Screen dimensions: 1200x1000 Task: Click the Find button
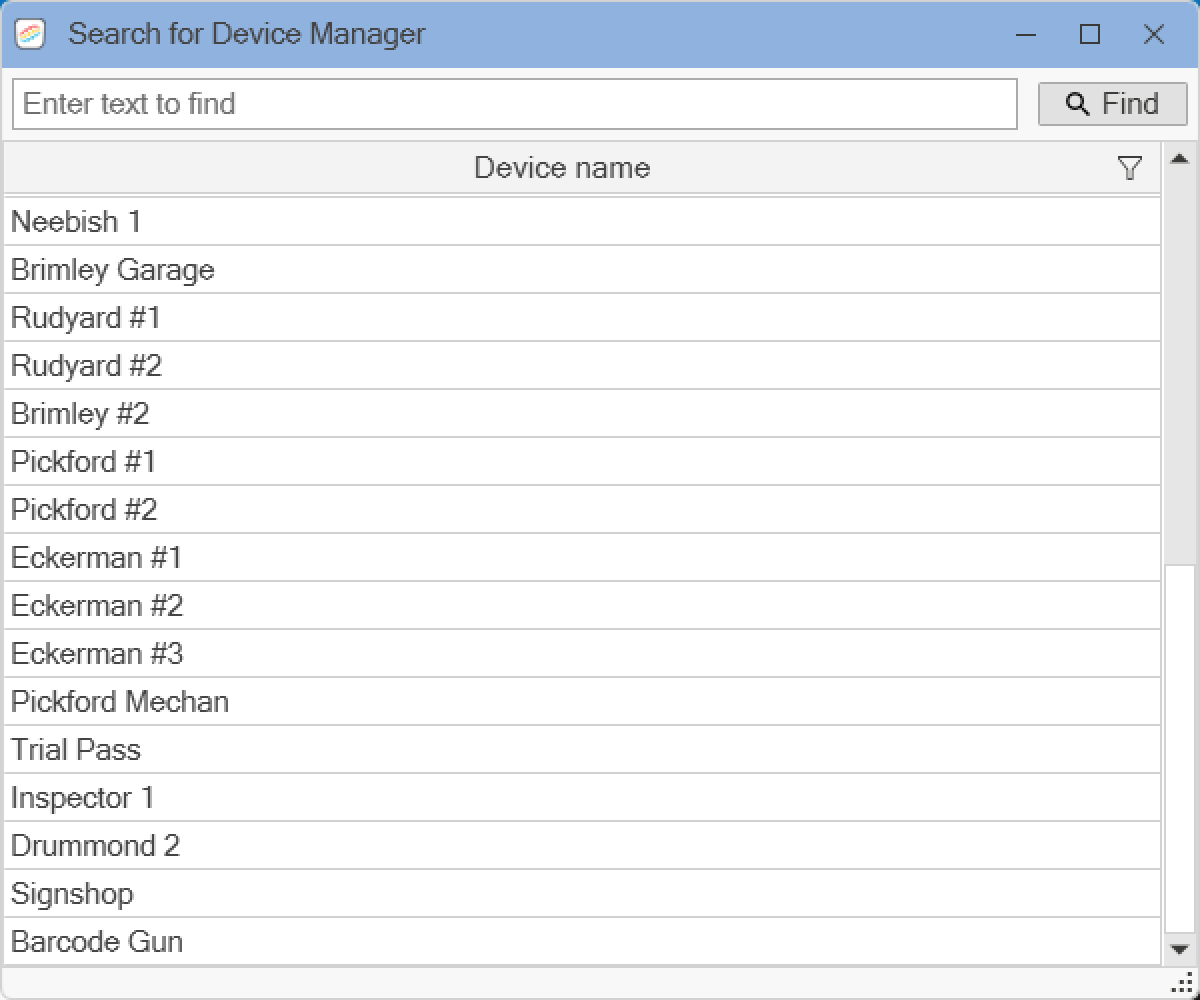click(x=1112, y=104)
